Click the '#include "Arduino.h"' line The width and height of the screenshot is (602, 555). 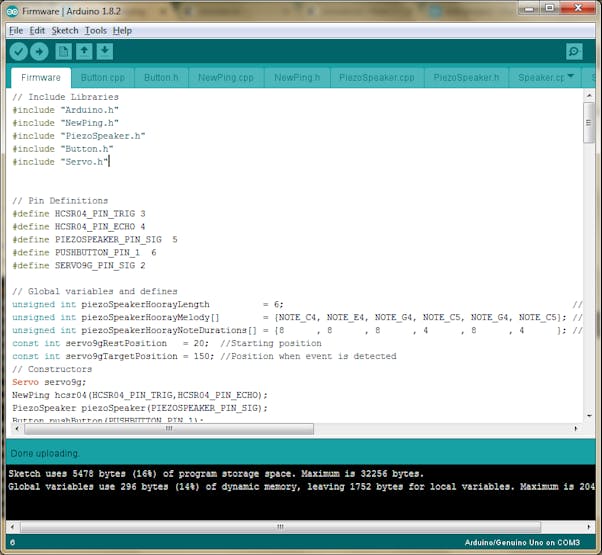click(66, 110)
